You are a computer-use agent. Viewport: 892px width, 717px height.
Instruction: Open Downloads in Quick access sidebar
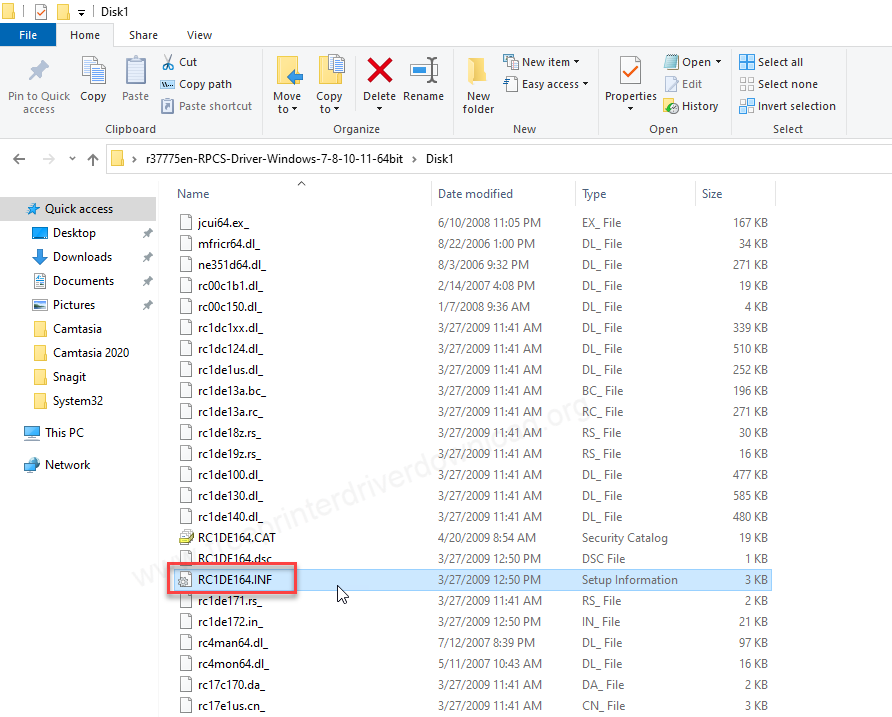tap(82, 257)
